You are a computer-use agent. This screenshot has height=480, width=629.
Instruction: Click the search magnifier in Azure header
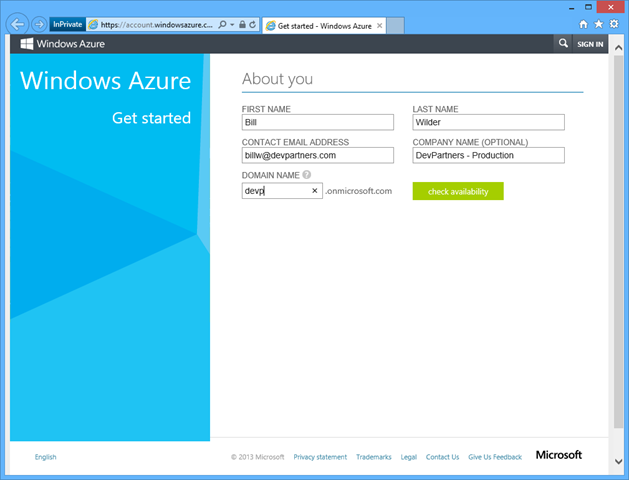(x=563, y=44)
